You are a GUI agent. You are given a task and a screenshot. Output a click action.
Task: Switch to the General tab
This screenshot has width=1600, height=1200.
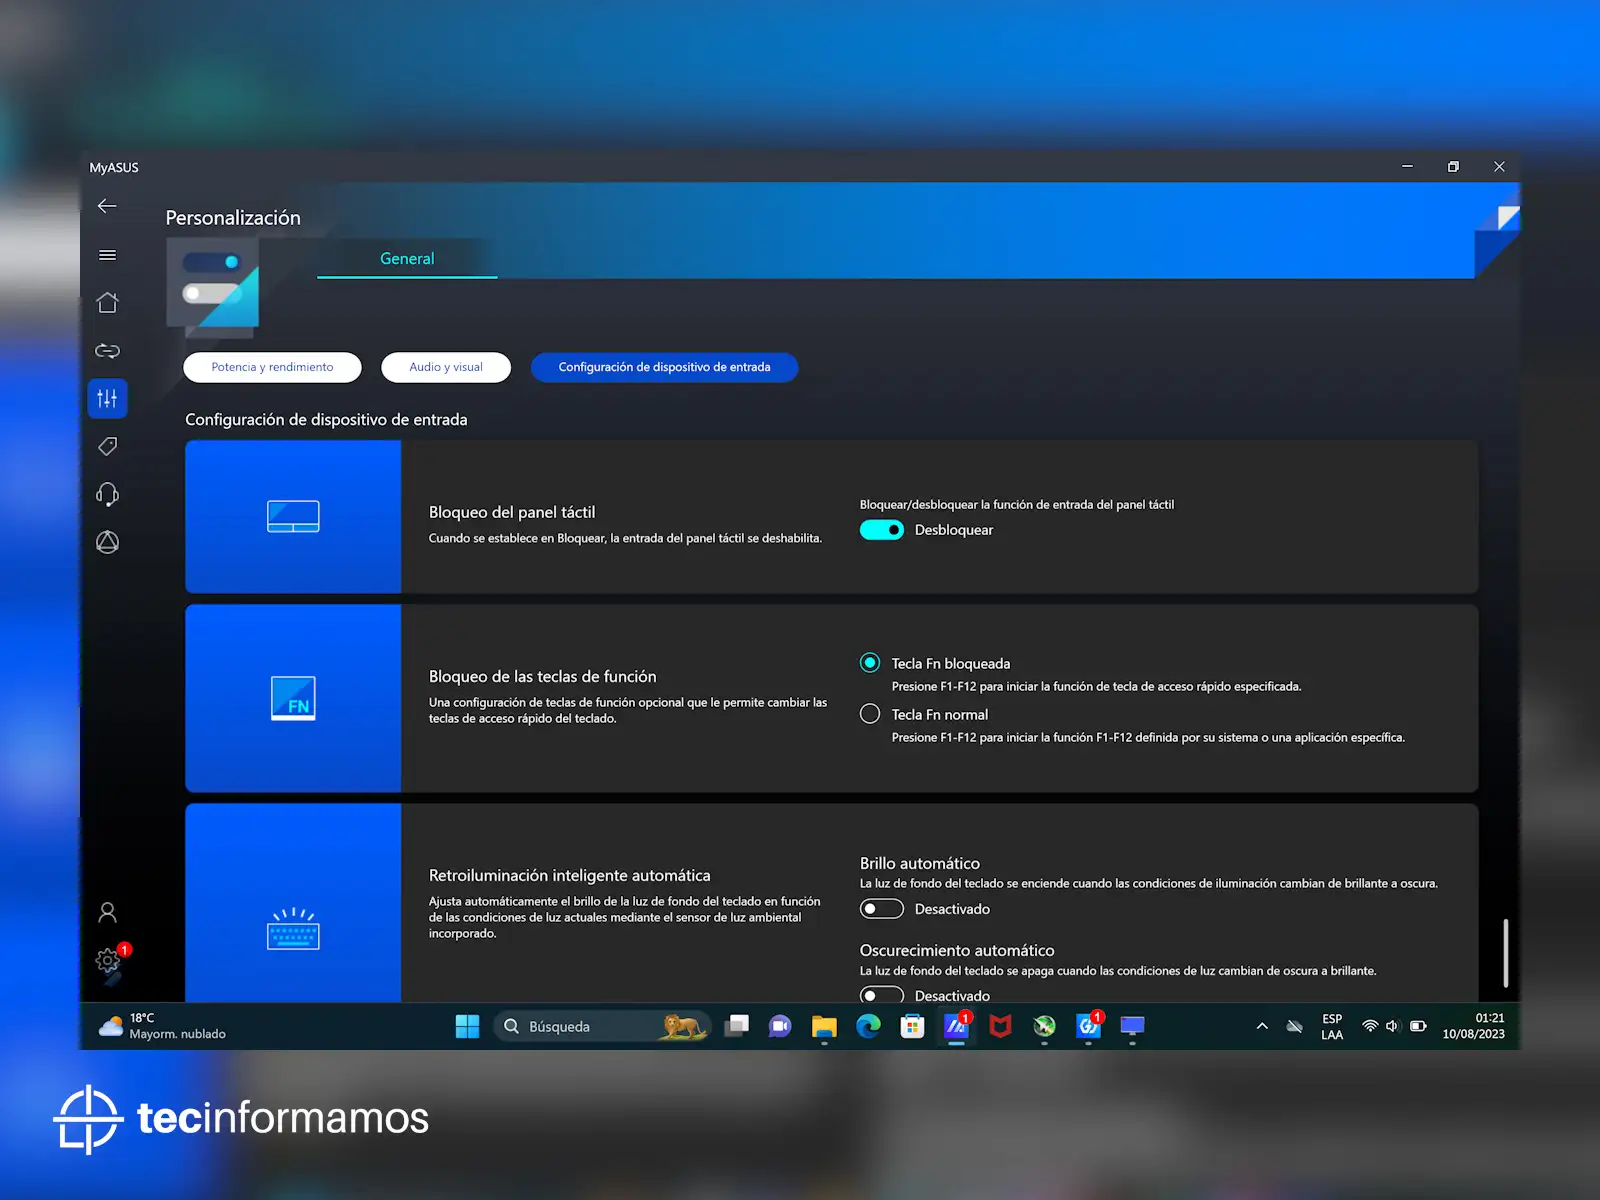407,259
